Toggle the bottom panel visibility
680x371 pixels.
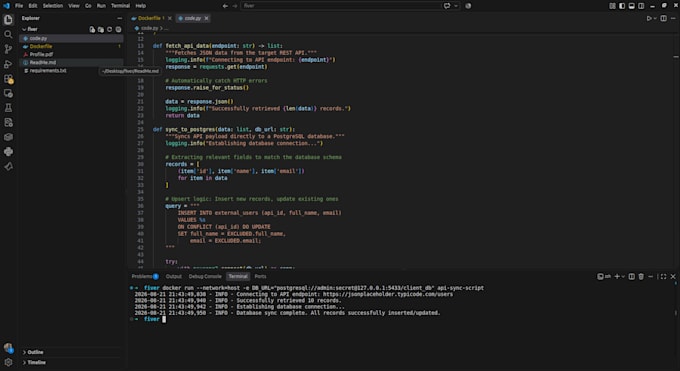[x=631, y=6]
